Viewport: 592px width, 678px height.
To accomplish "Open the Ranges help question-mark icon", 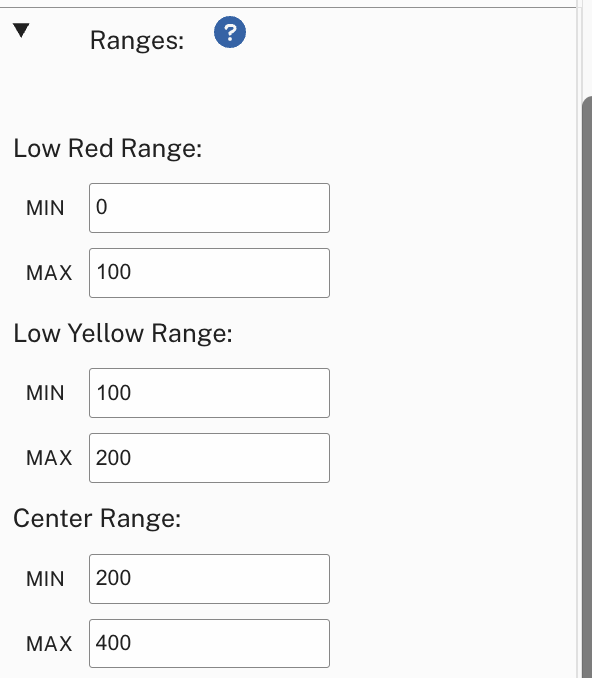I will coord(230,32).
